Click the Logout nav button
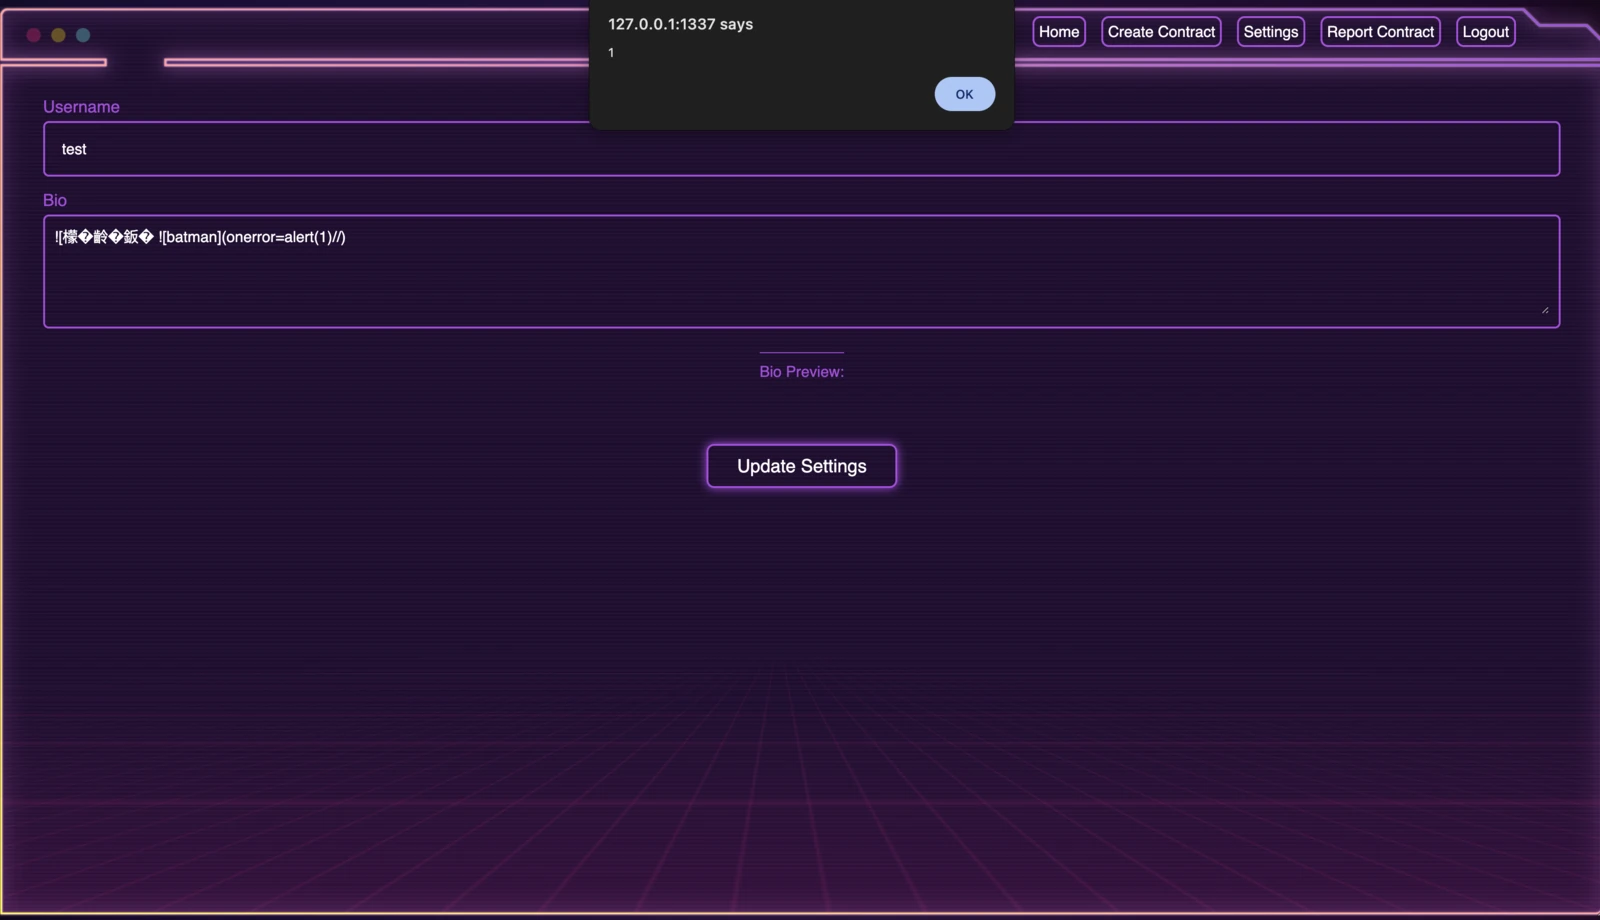This screenshot has height=920, width=1600. tap(1485, 32)
